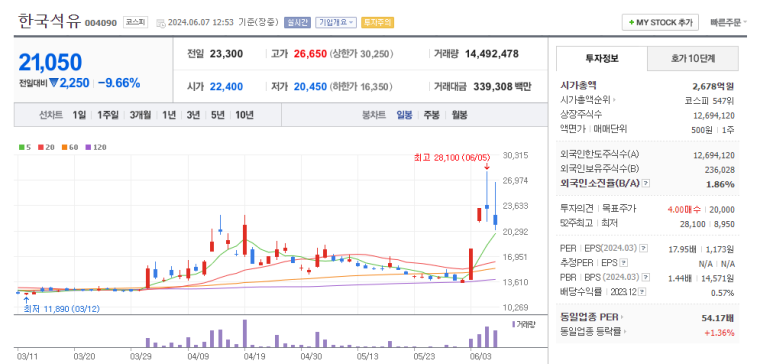Image resolution: width=773 pixels, height=364 pixels.
Task: Click the 0.57% dividend yield value
Action: pos(723,293)
